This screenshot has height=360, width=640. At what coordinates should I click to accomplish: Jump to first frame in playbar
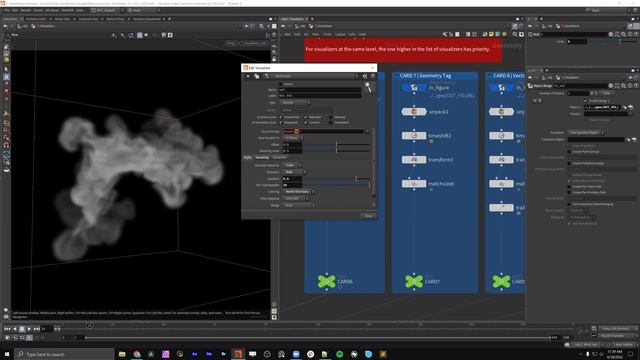coord(7,329)
